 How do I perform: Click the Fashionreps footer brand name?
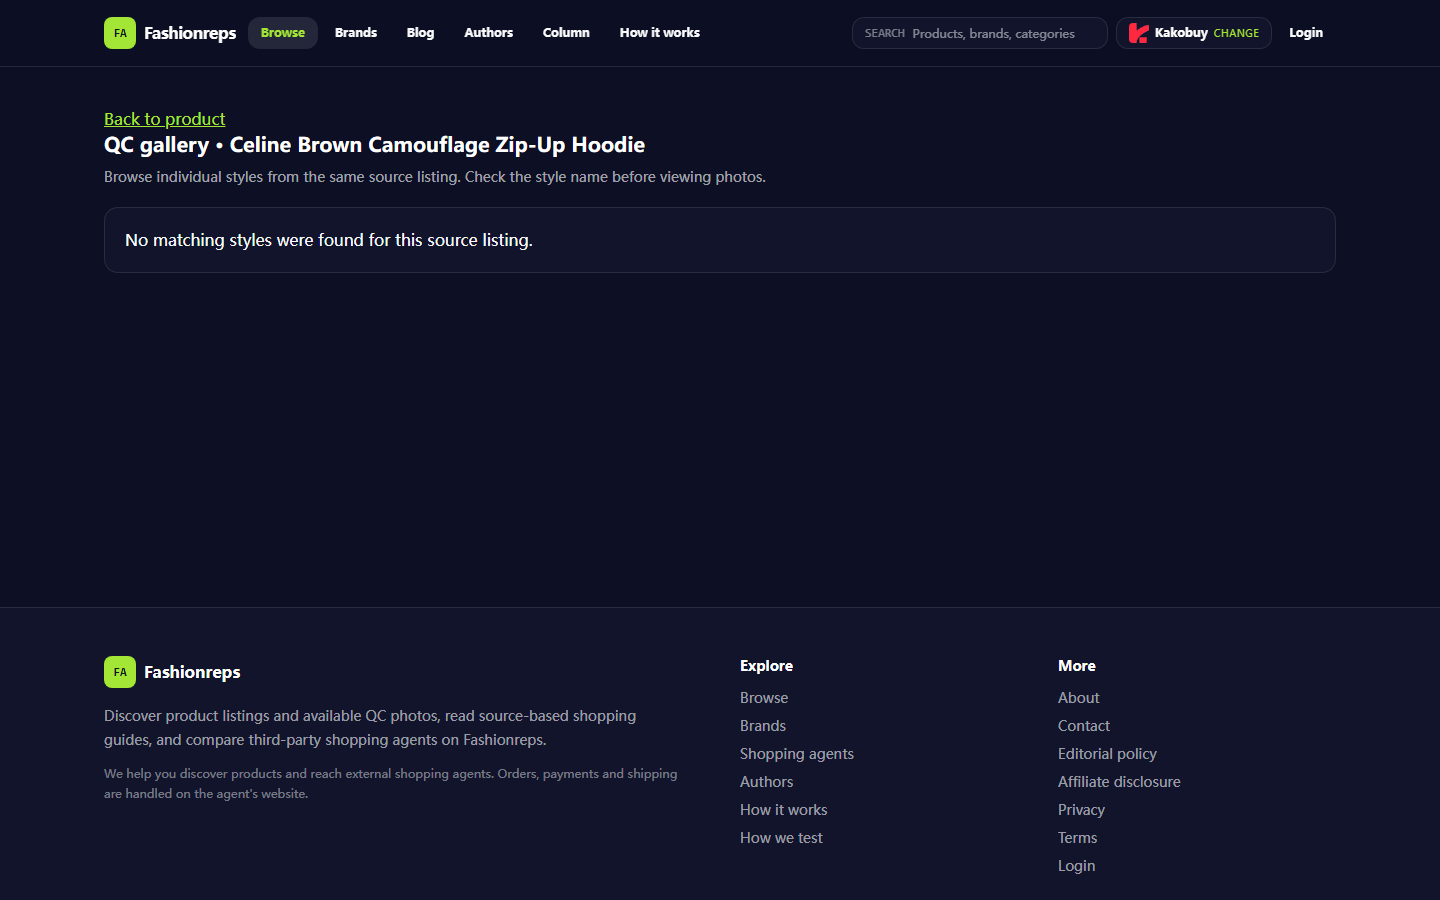(192, 672)
